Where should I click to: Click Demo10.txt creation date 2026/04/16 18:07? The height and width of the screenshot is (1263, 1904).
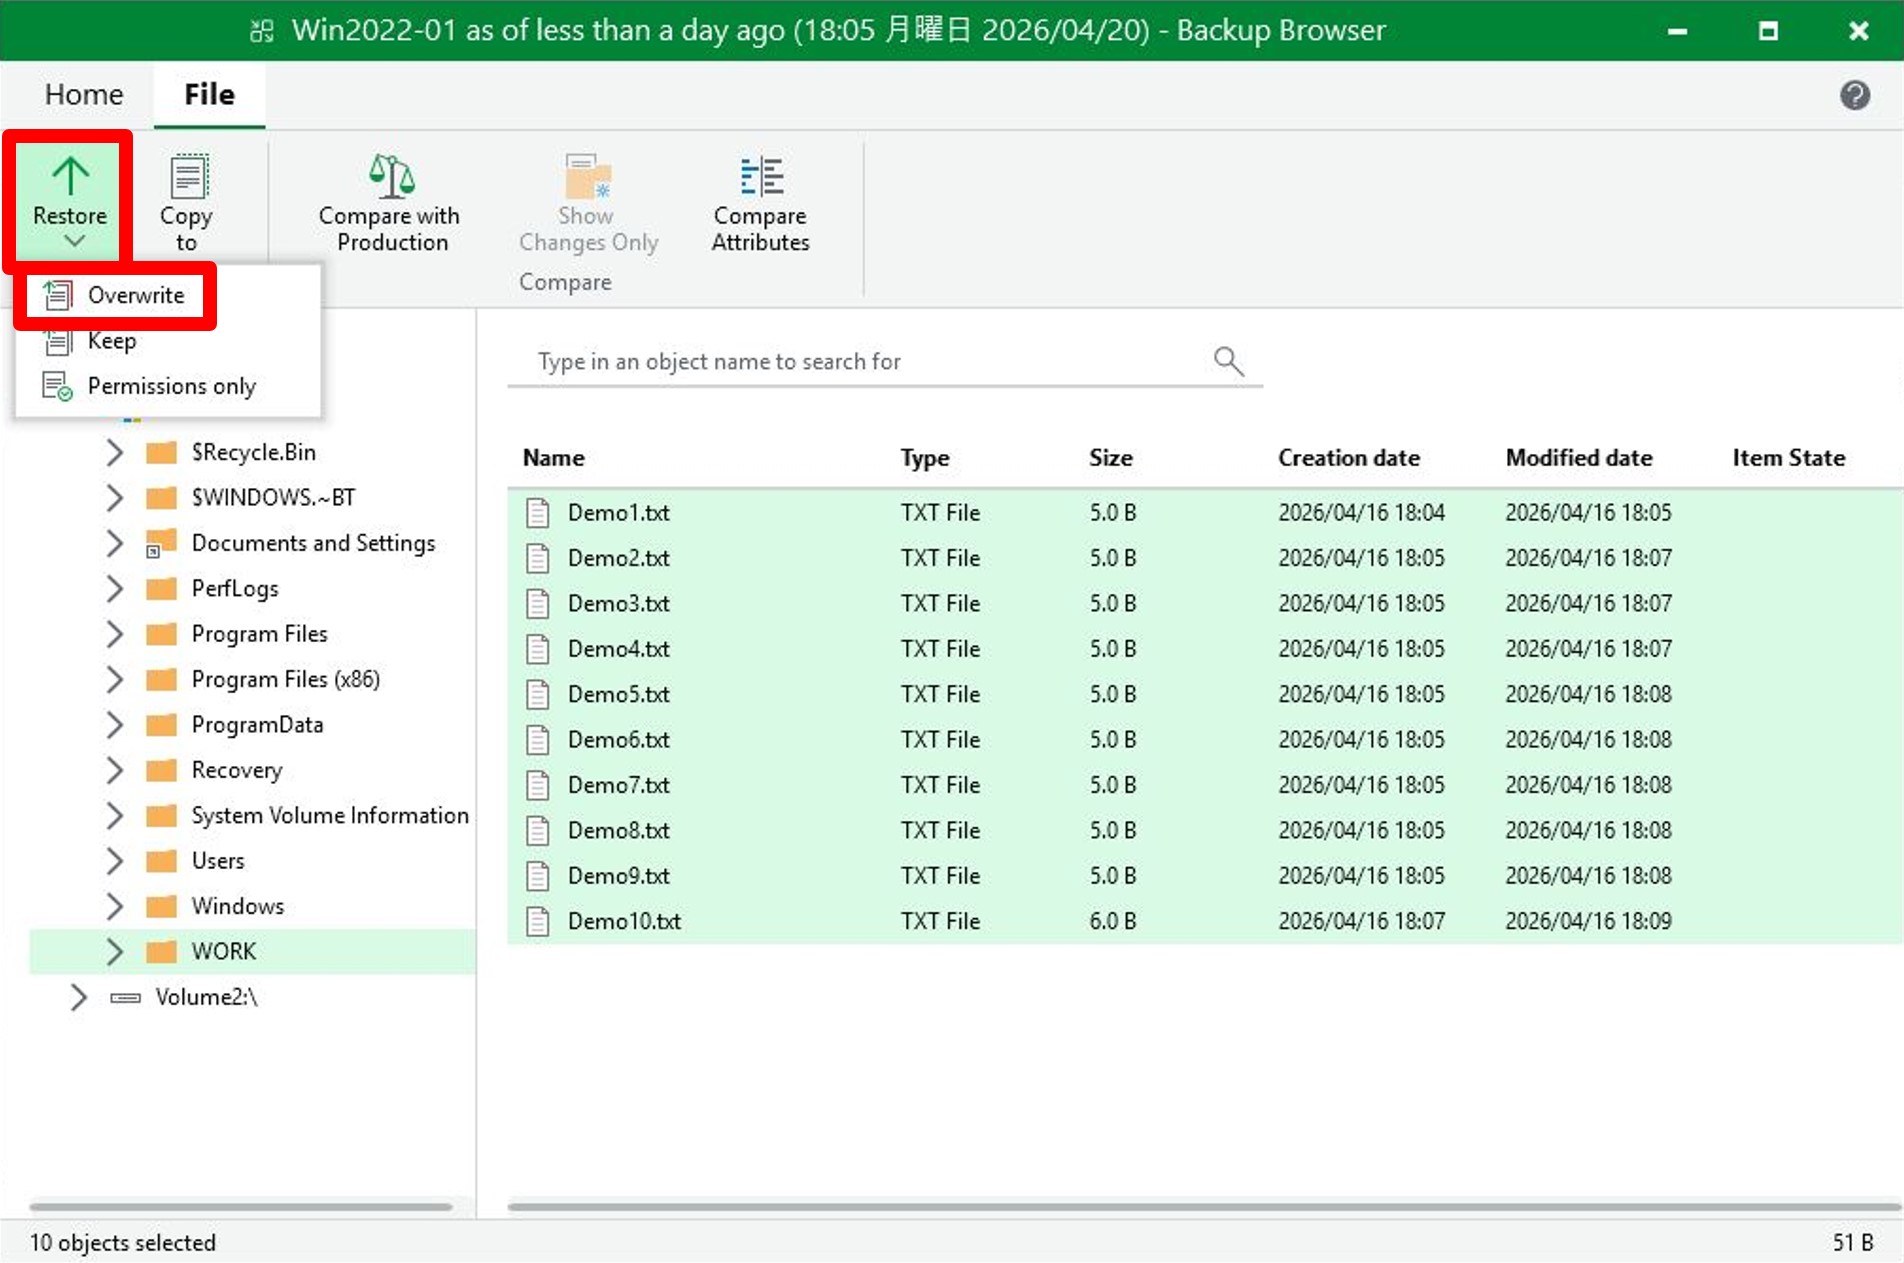[x=1361, y=921]
